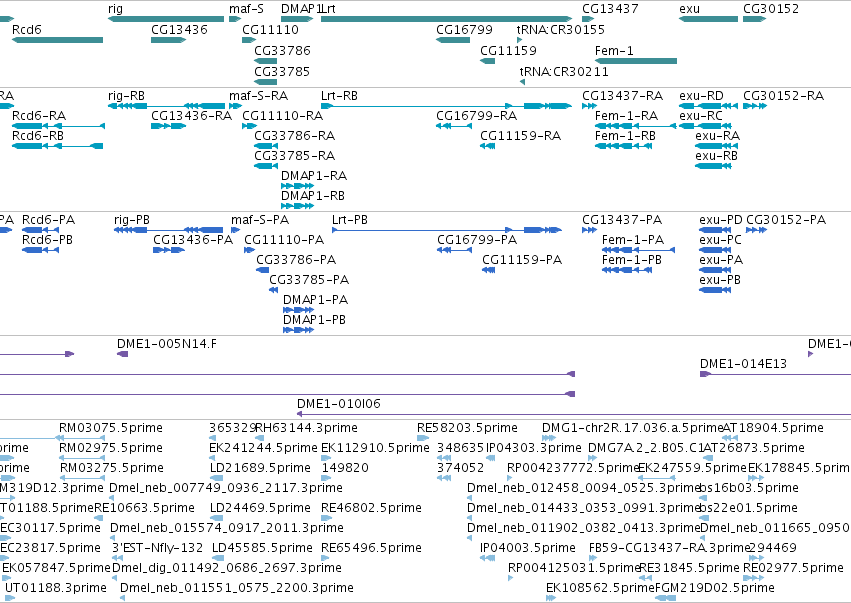Click the CG16799 gene label
851x603 pixels.
(464, 29)
